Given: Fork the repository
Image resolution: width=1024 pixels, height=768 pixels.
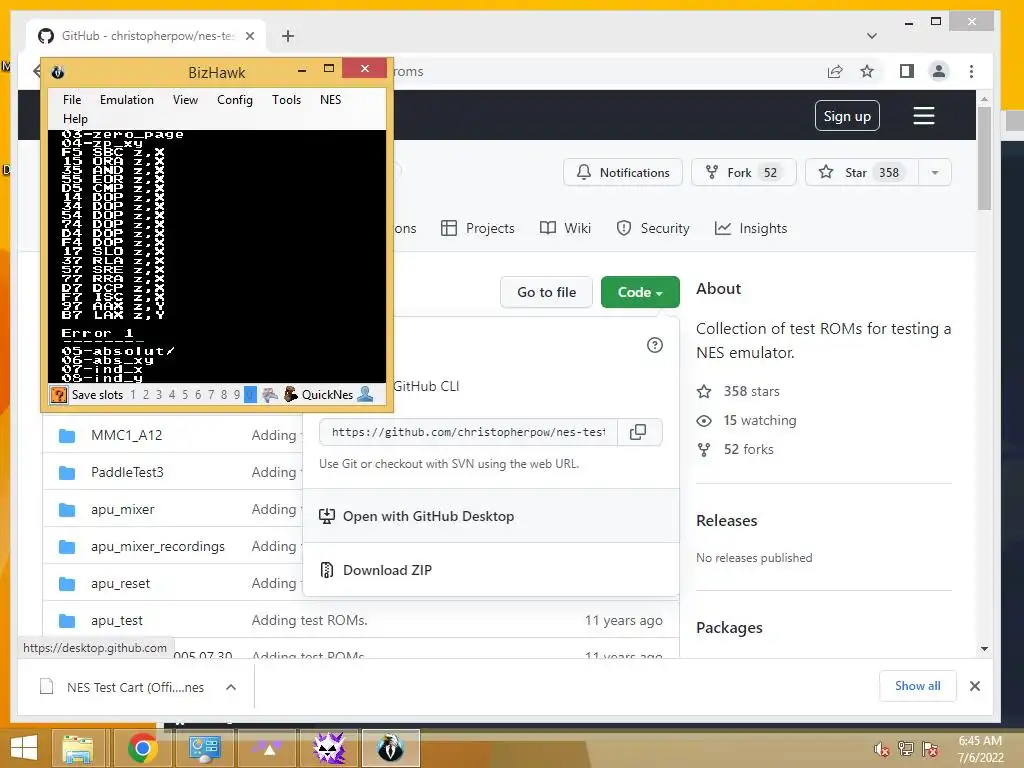Looking at the screenshot, I should coord(744,172).
